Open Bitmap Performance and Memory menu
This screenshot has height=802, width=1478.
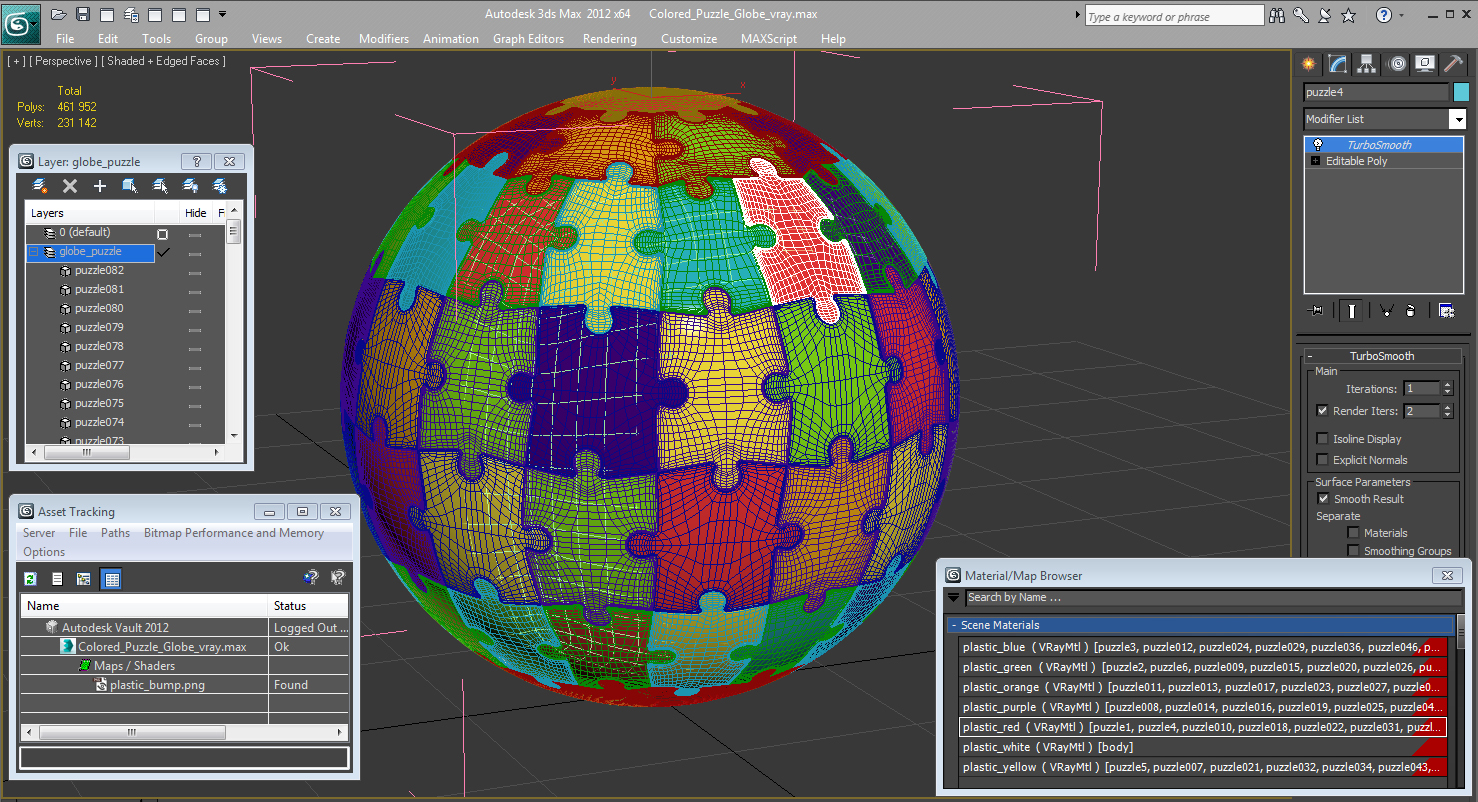coord(234,533)
